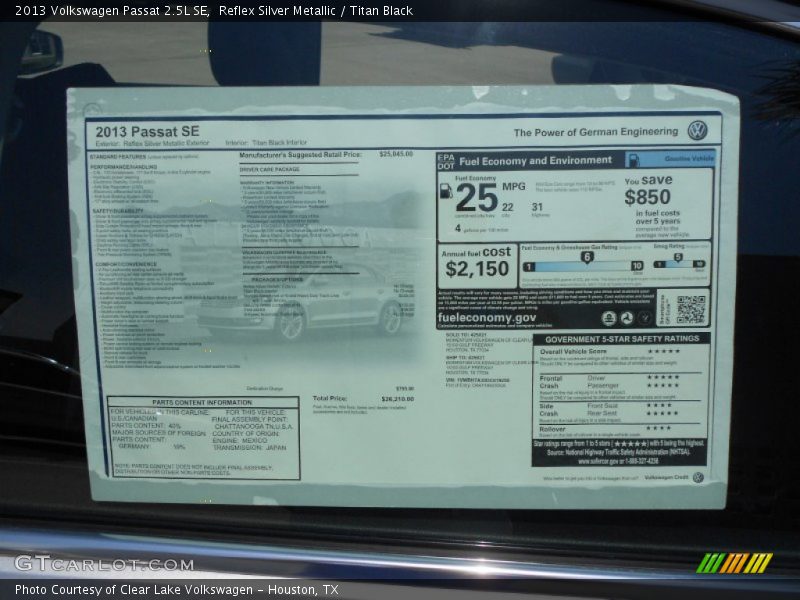Click 'STANDARD FEATURES' heading
Screen dimensions: 800x600
click(118, 157)
